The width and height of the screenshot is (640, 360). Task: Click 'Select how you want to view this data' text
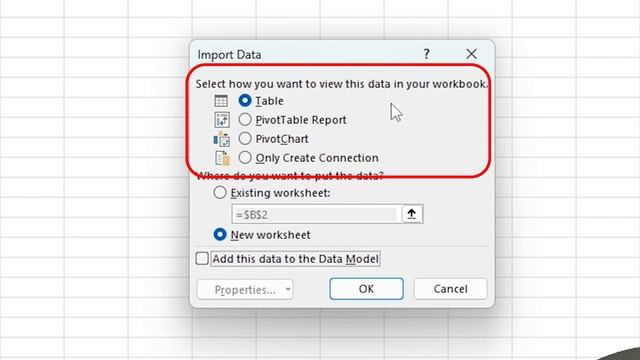pos(342,84)
